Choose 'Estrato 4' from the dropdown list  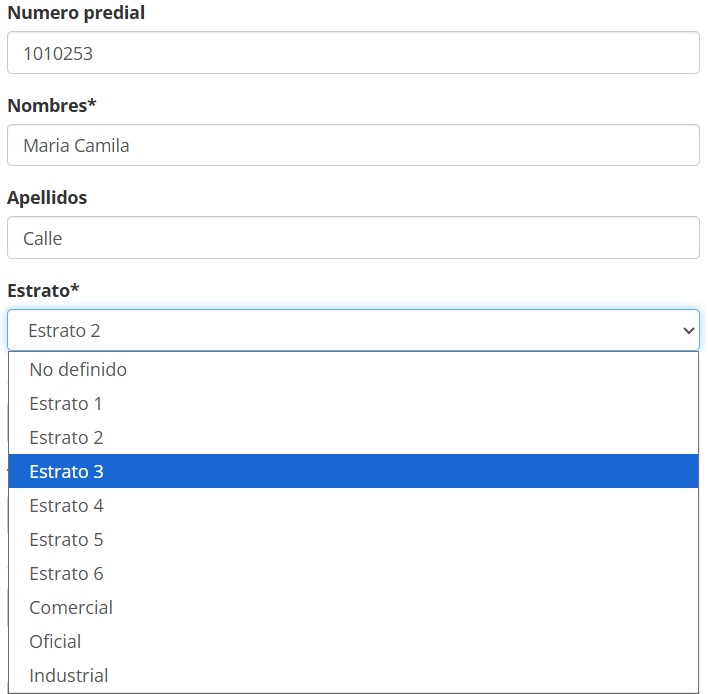point(66,506)
